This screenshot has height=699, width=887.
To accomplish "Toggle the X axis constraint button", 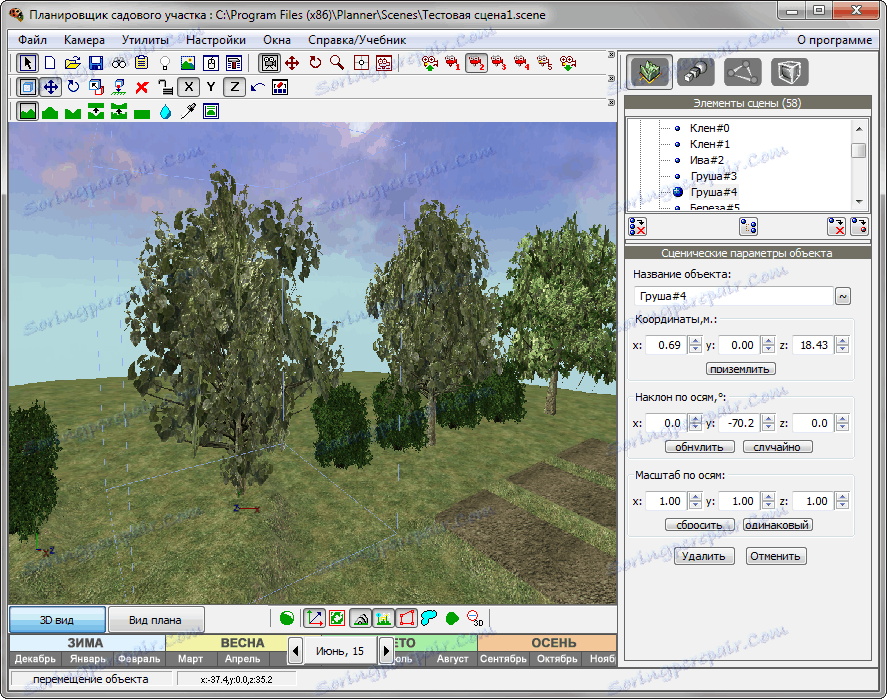I will pos(188,87).
